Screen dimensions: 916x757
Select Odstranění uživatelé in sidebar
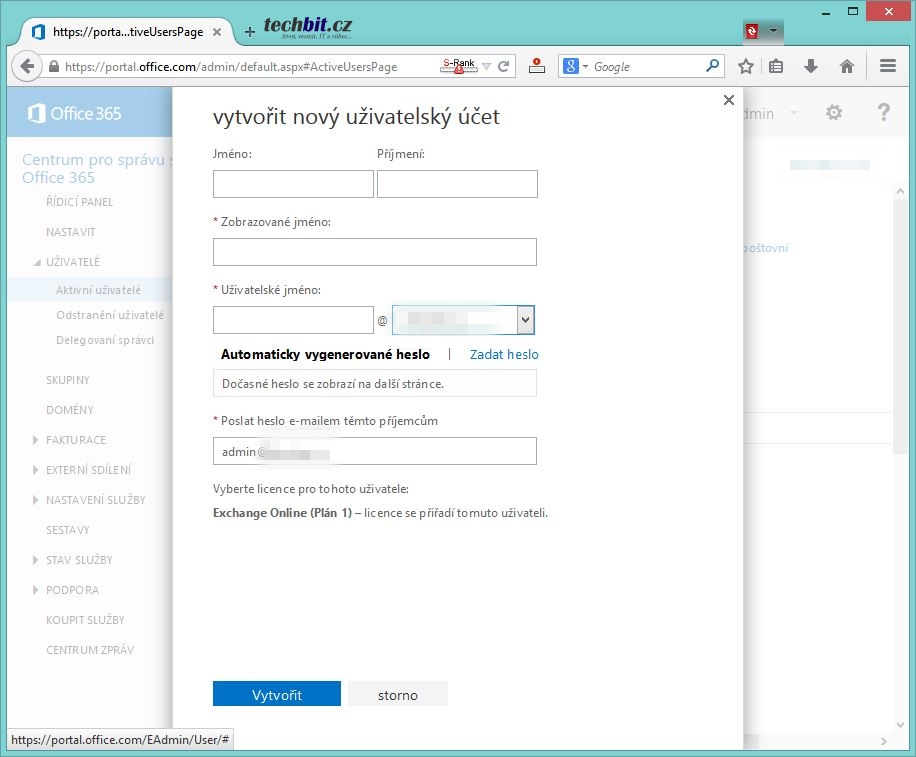coord(110,315)
